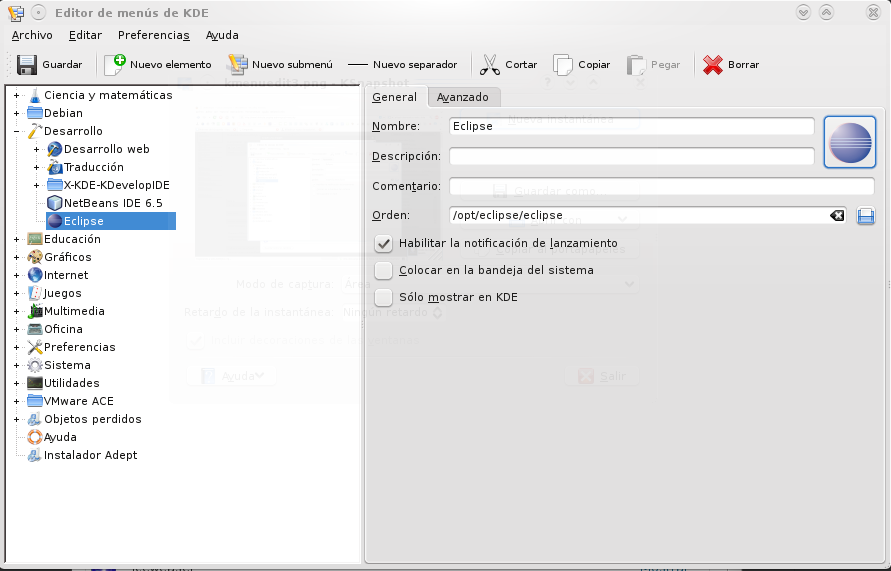The image size is (891, 571).
Task: Click the Utilidades icon in the tree
Action: 35,384
